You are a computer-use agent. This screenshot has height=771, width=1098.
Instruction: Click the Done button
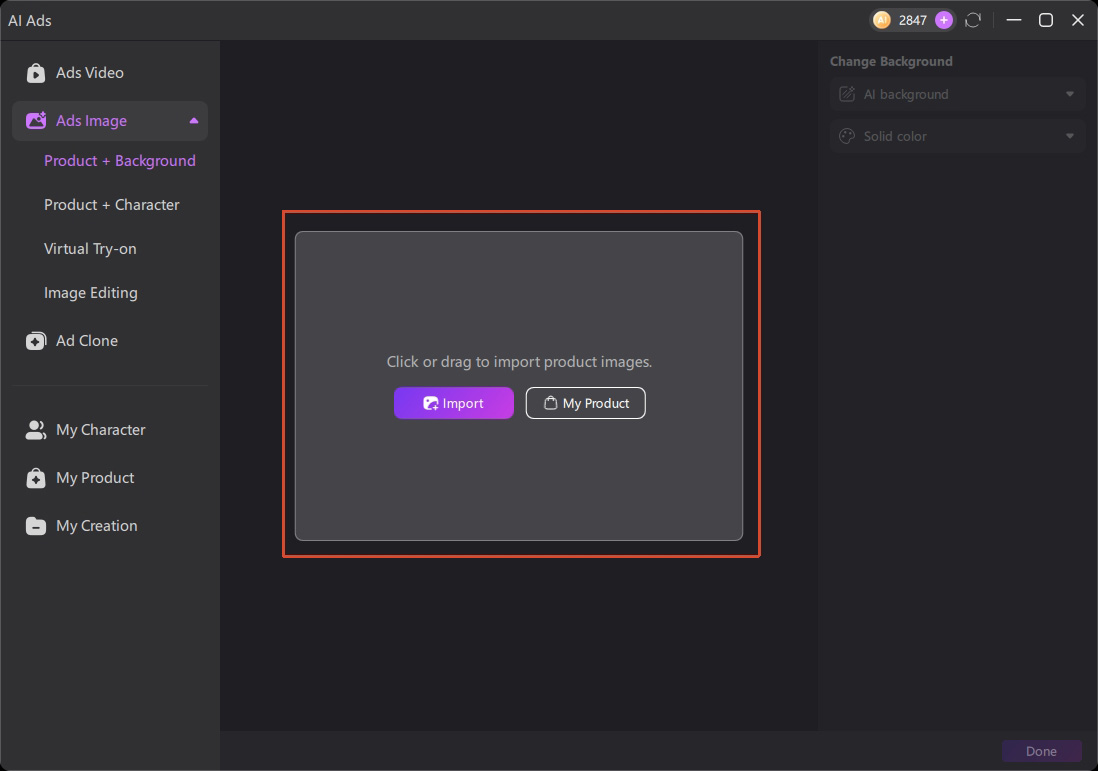(x=1041, y=751)
